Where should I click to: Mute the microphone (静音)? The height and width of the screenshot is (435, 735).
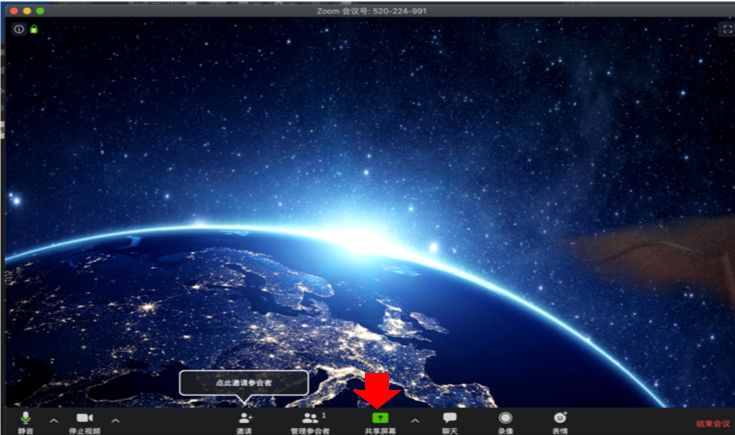[x=26, y=422]
